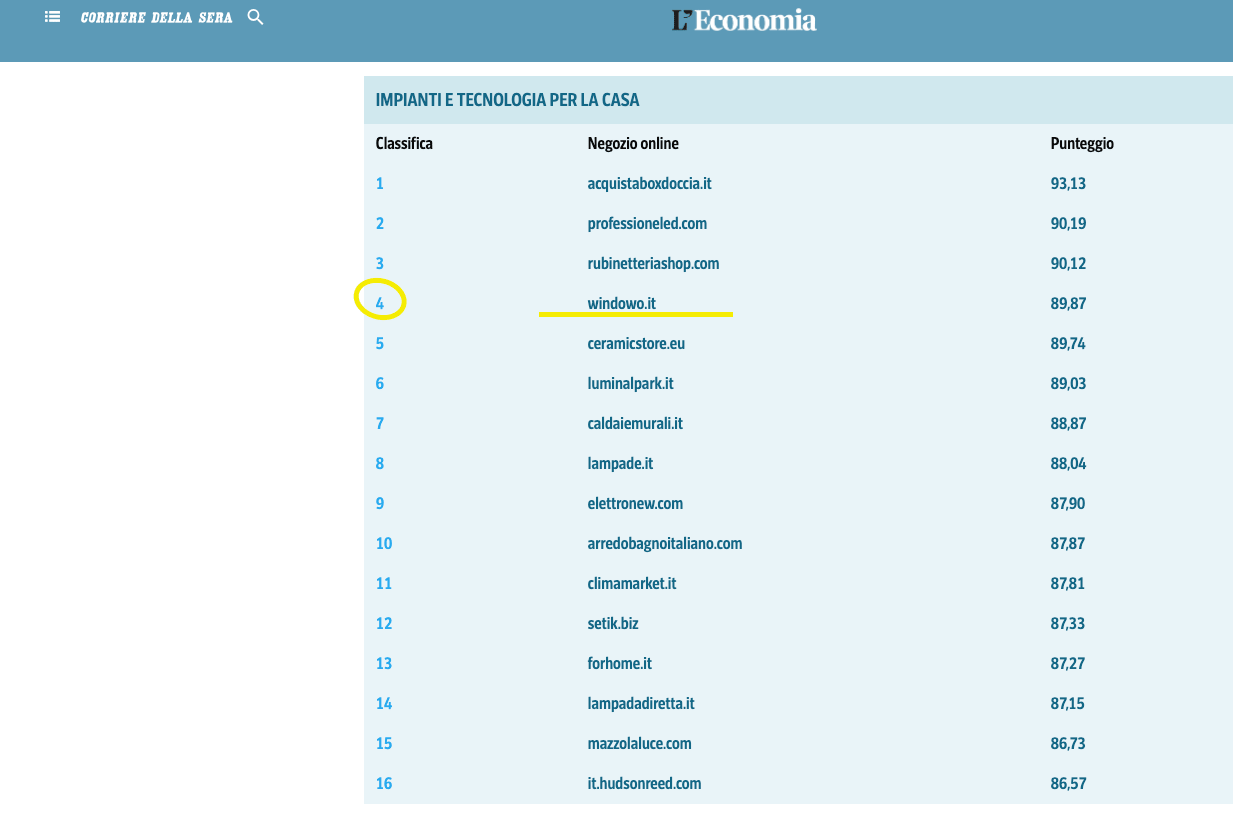Viewport: 1233px width, 816px height.
Task: Select rank number 10 in Classifica
Action: pyautogui.click(x=384, y=543)
